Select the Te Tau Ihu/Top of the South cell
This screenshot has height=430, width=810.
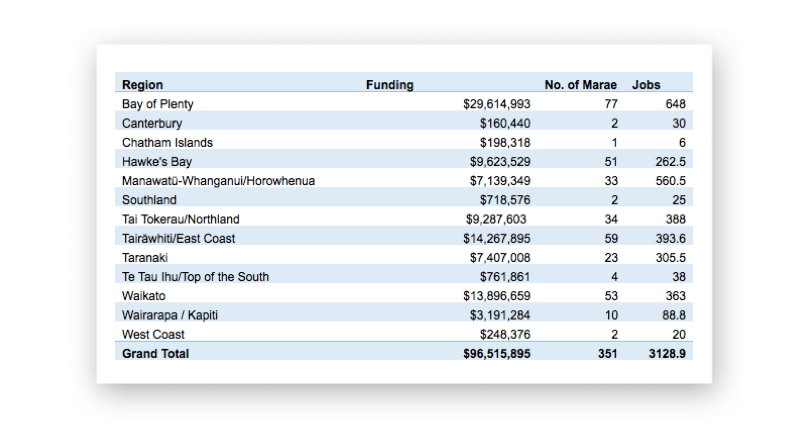pyautogui.click(x=195, y=277)
